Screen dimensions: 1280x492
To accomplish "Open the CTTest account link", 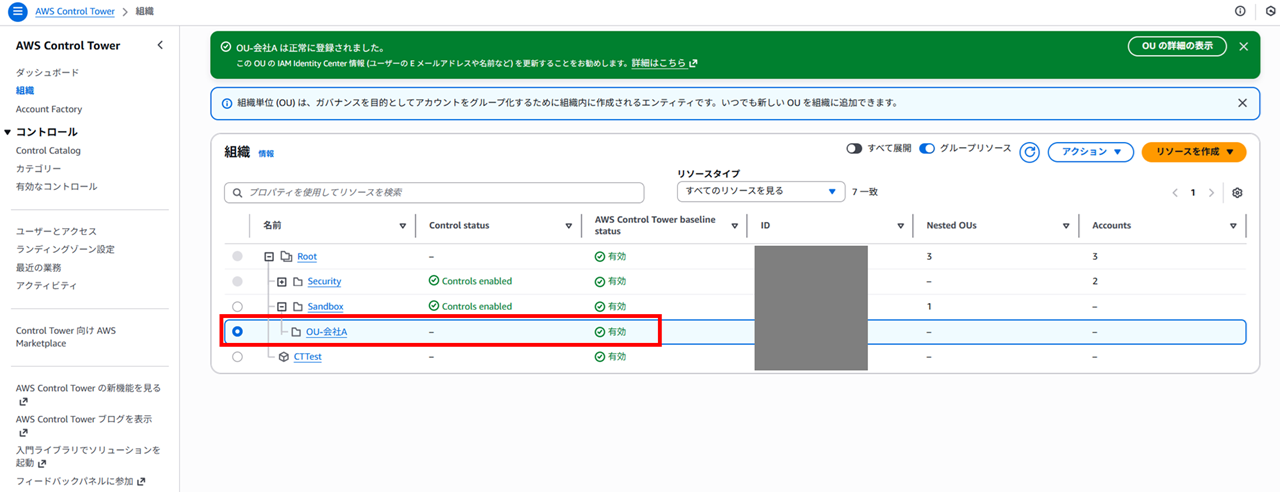I will pyautogui.click(x=308, y=356).
